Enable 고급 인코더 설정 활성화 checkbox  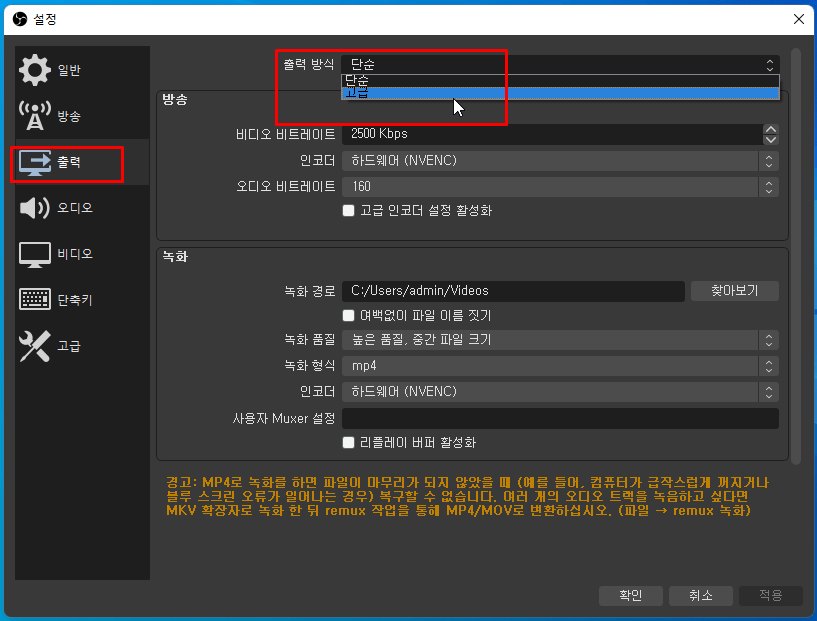tap(349, 210)
